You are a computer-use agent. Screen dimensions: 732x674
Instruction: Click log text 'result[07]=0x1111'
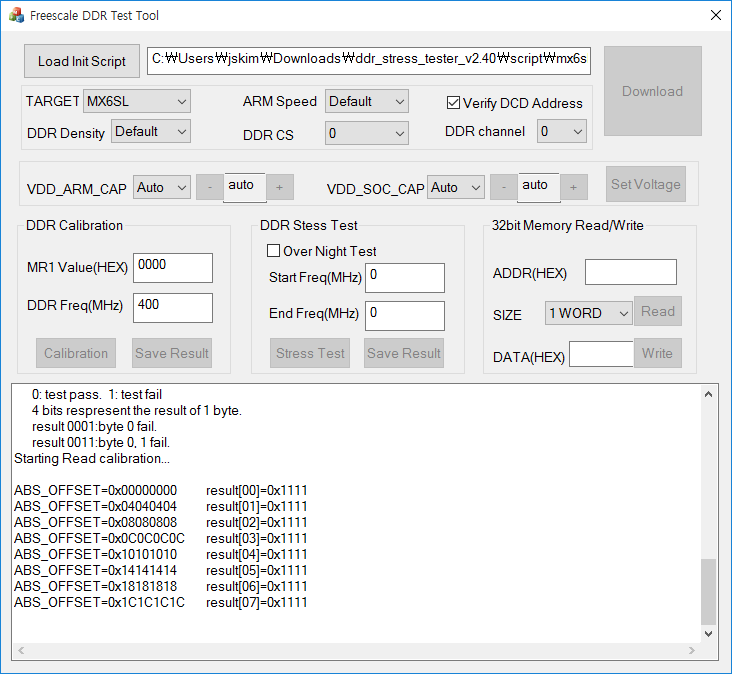coord(257,603)
